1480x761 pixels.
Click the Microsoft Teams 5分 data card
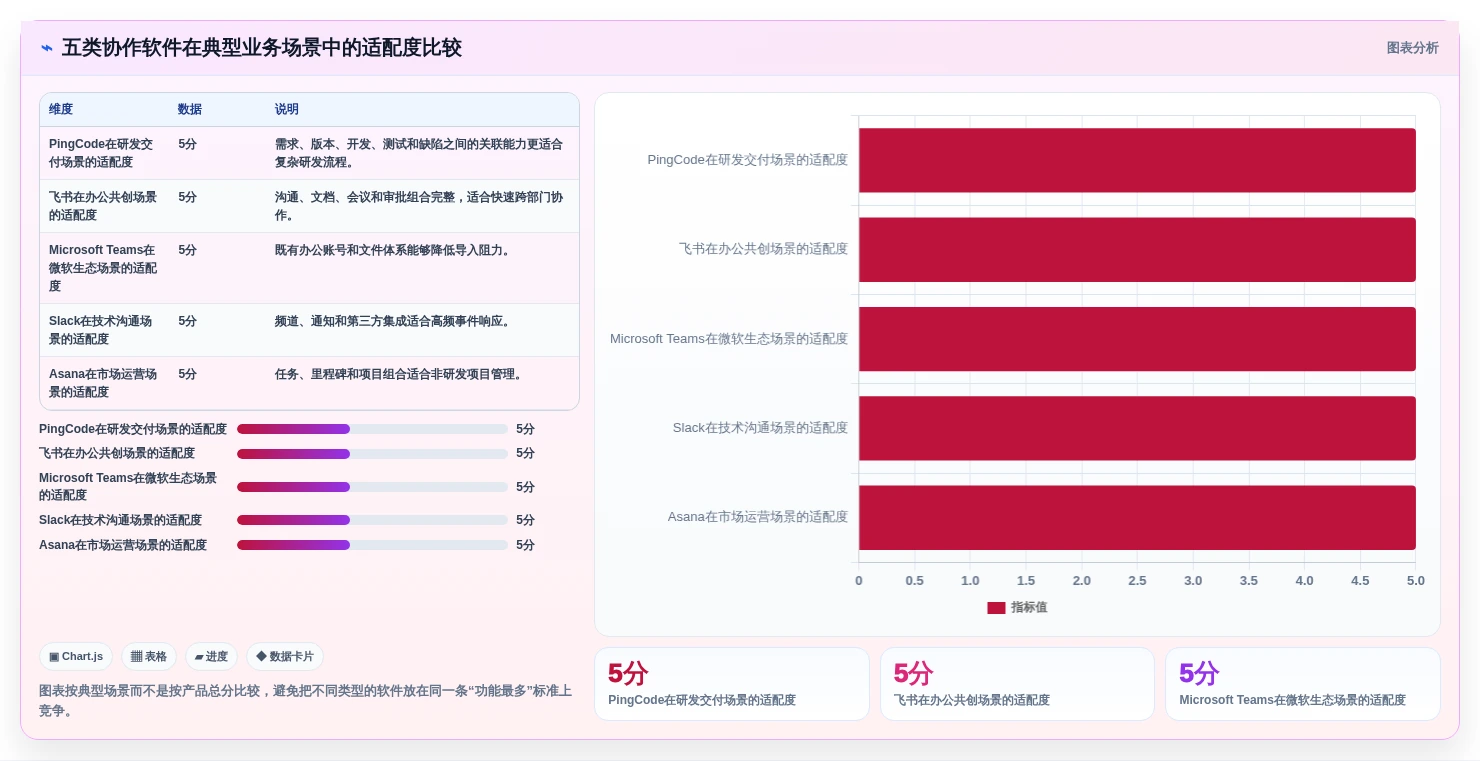tap(1303, 684)
